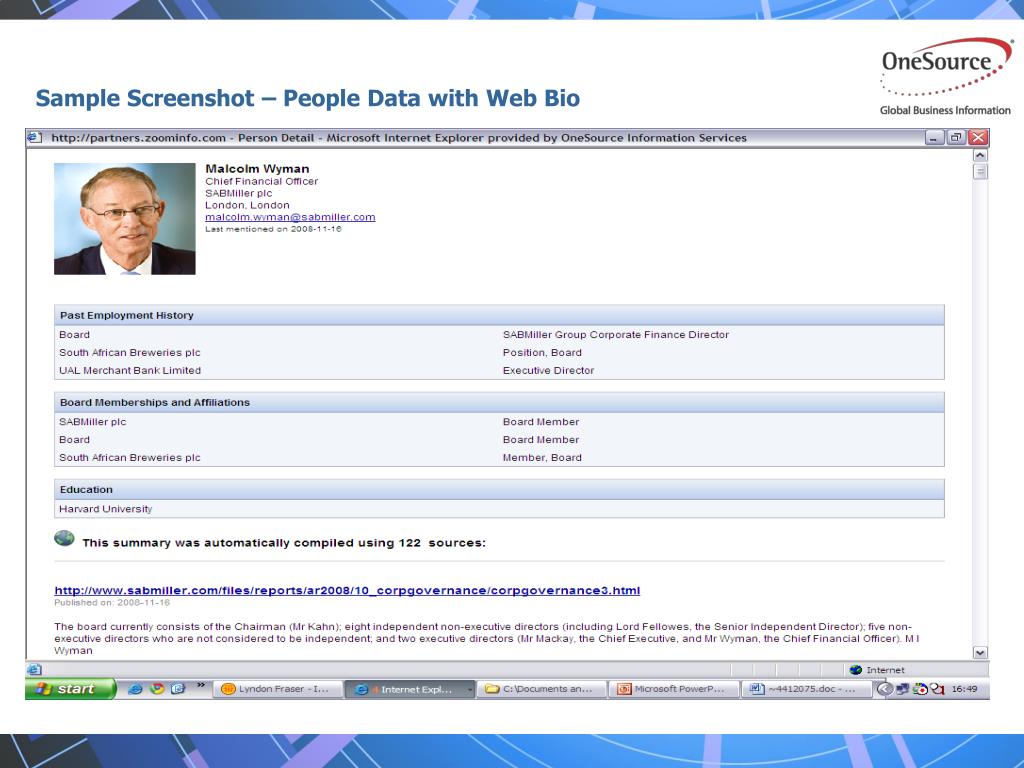Click 'Member, Board' cell
The image size is (1024, 768).
(542, 458)
